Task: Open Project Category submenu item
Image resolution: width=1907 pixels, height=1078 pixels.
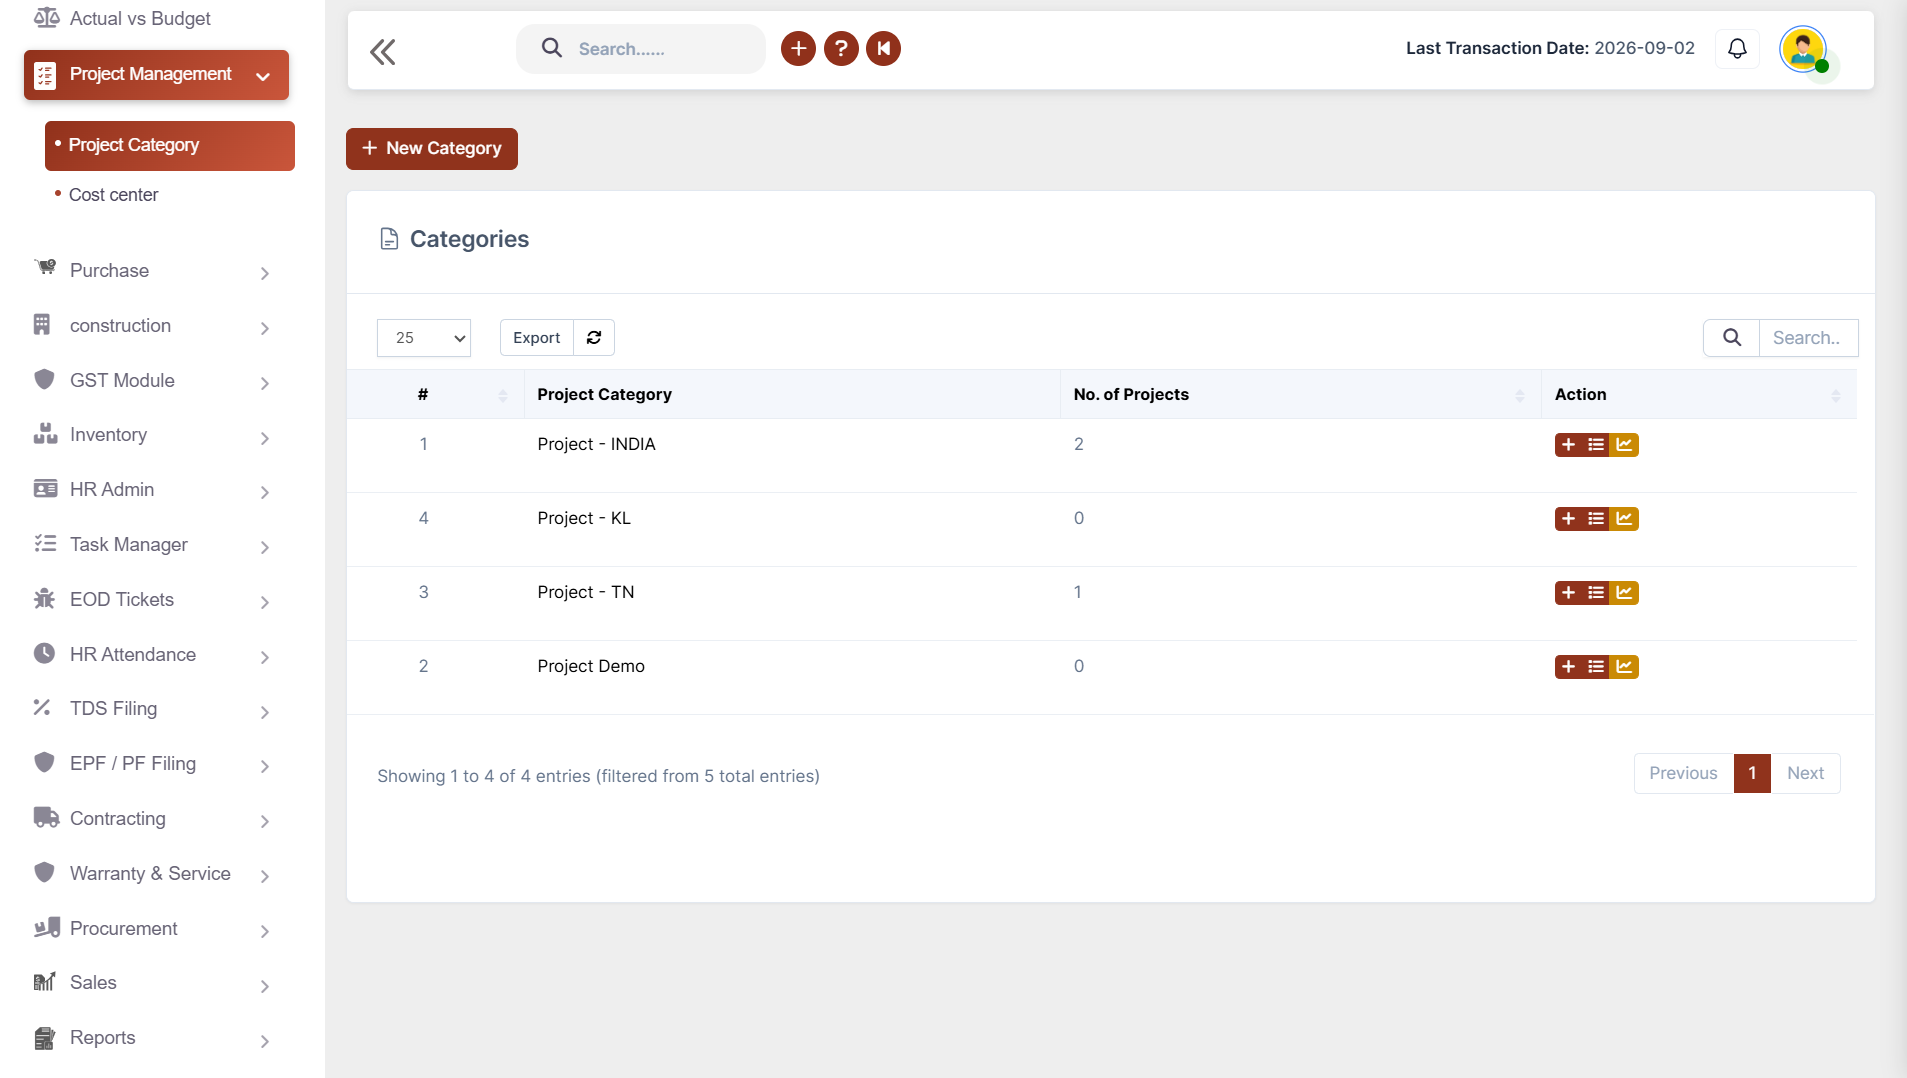Action: click(x=170, y=146)
